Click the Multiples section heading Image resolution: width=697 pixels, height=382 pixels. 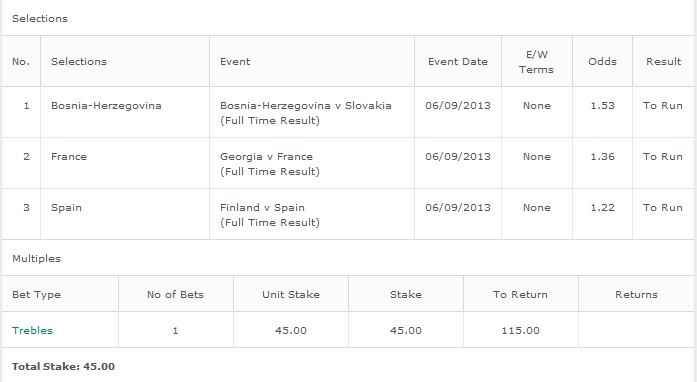[x=36, y=259]
